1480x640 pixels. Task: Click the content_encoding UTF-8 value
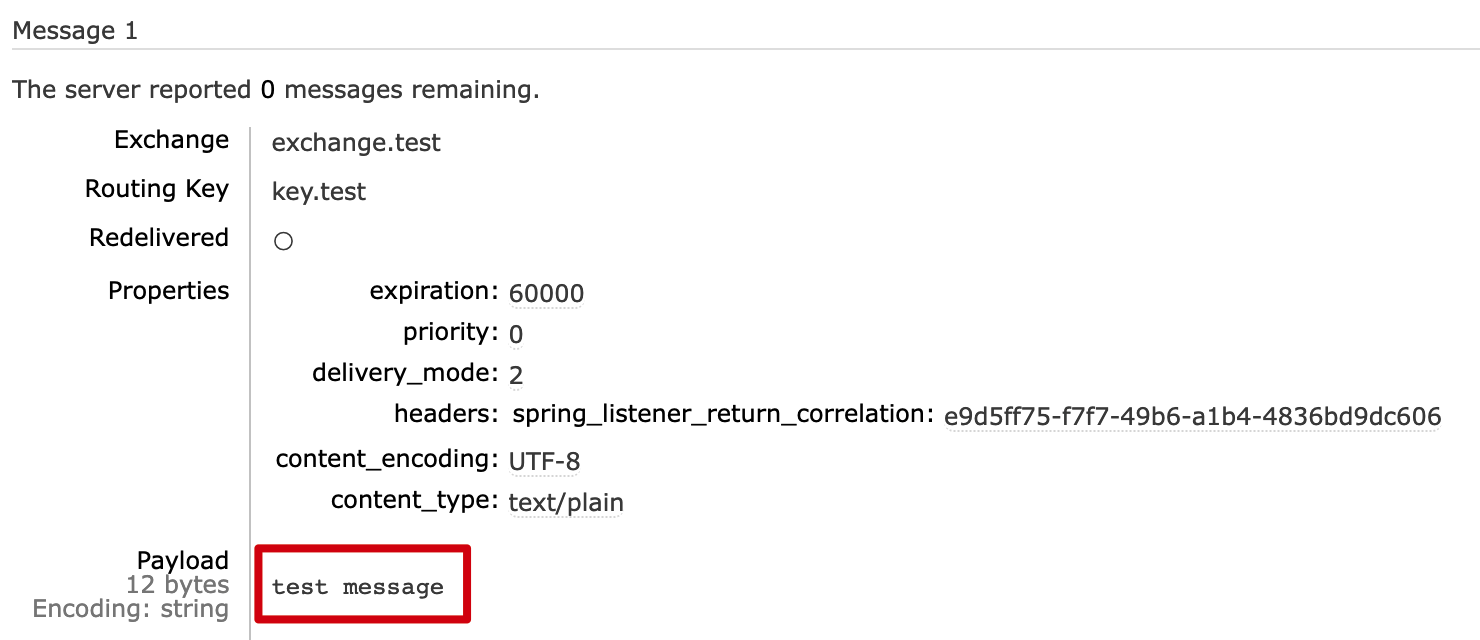pos(544,461)
